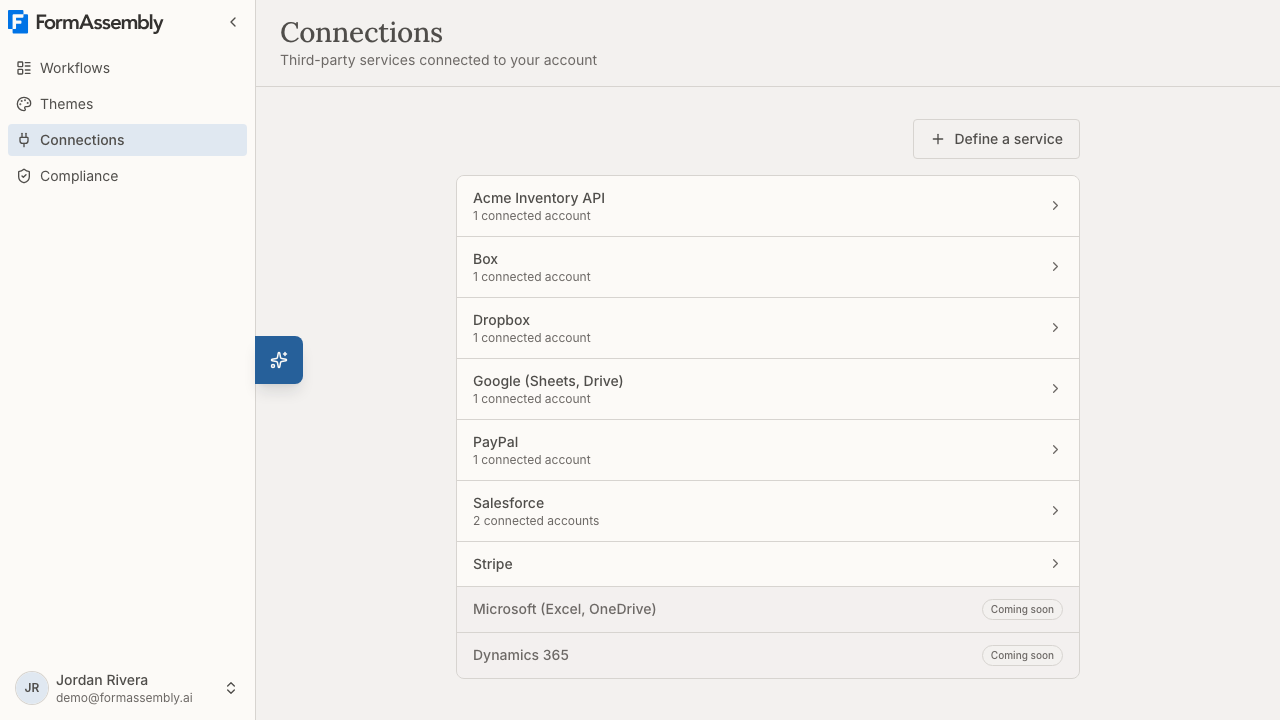
Task: Navigate to Compliance section
Action: tap(127, 176)
